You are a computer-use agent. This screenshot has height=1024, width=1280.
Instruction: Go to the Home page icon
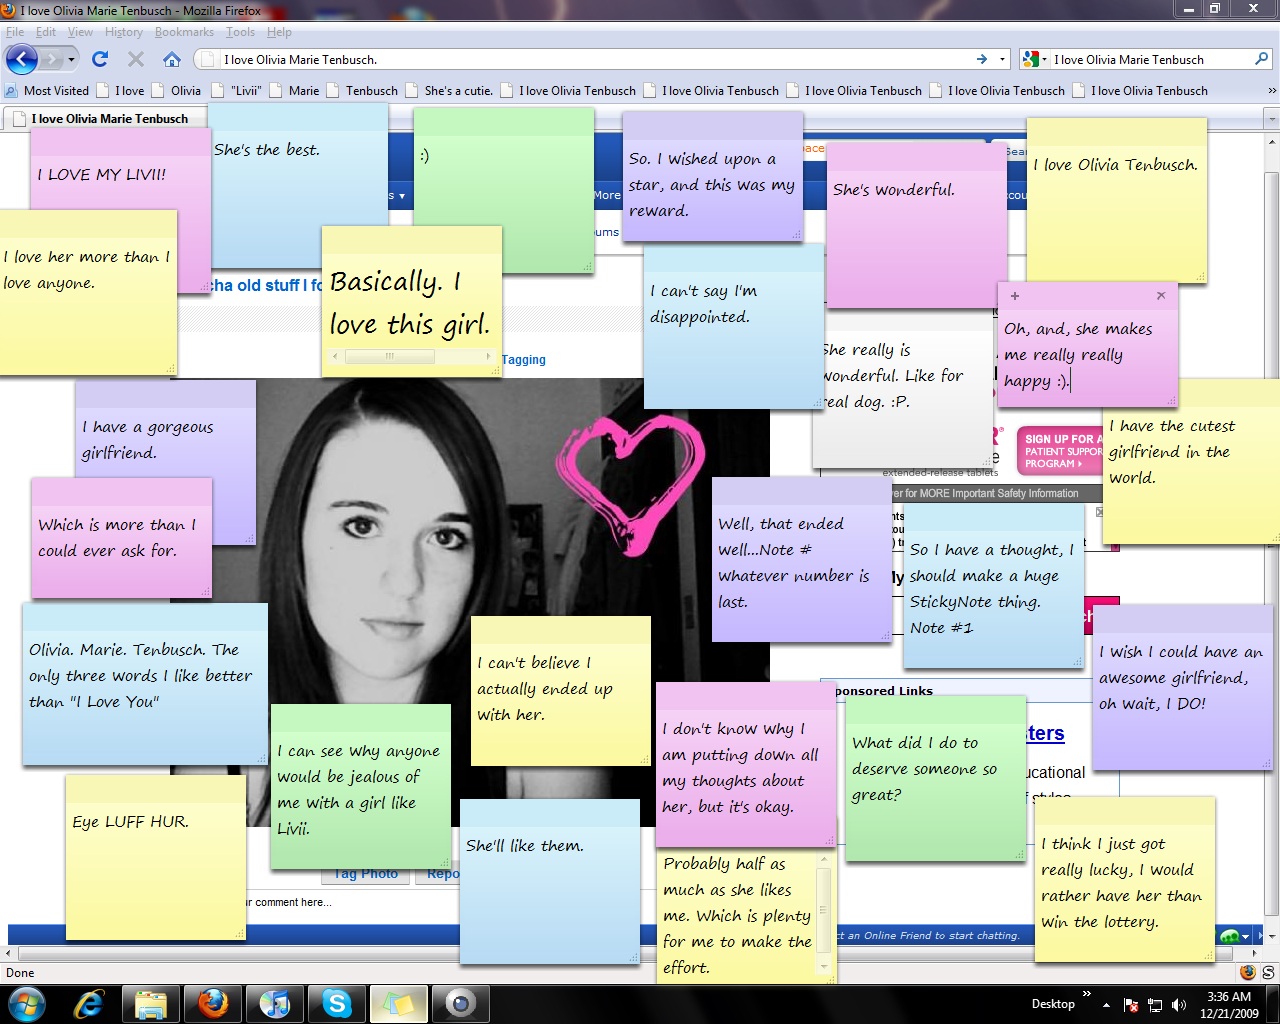click(x=172, y=59)
